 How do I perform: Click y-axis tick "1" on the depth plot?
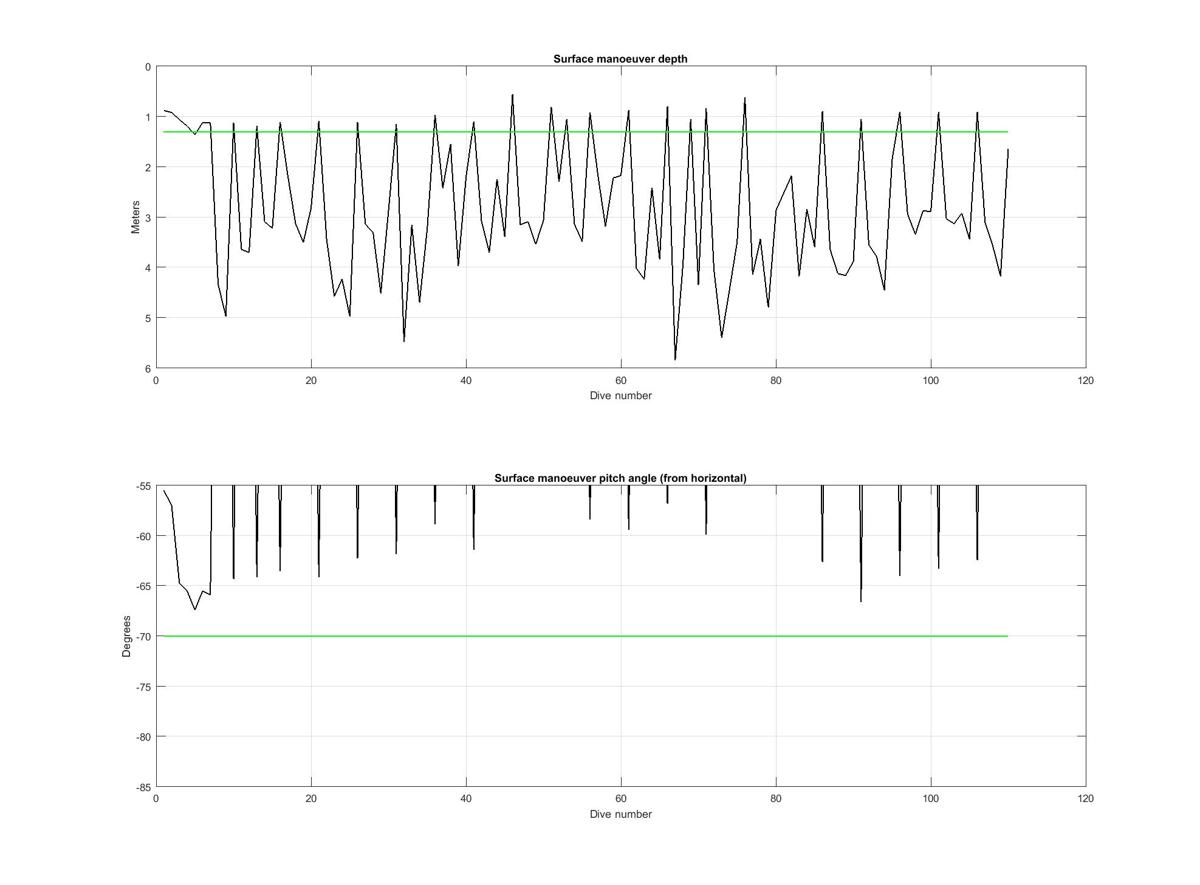tap(148, 117)
